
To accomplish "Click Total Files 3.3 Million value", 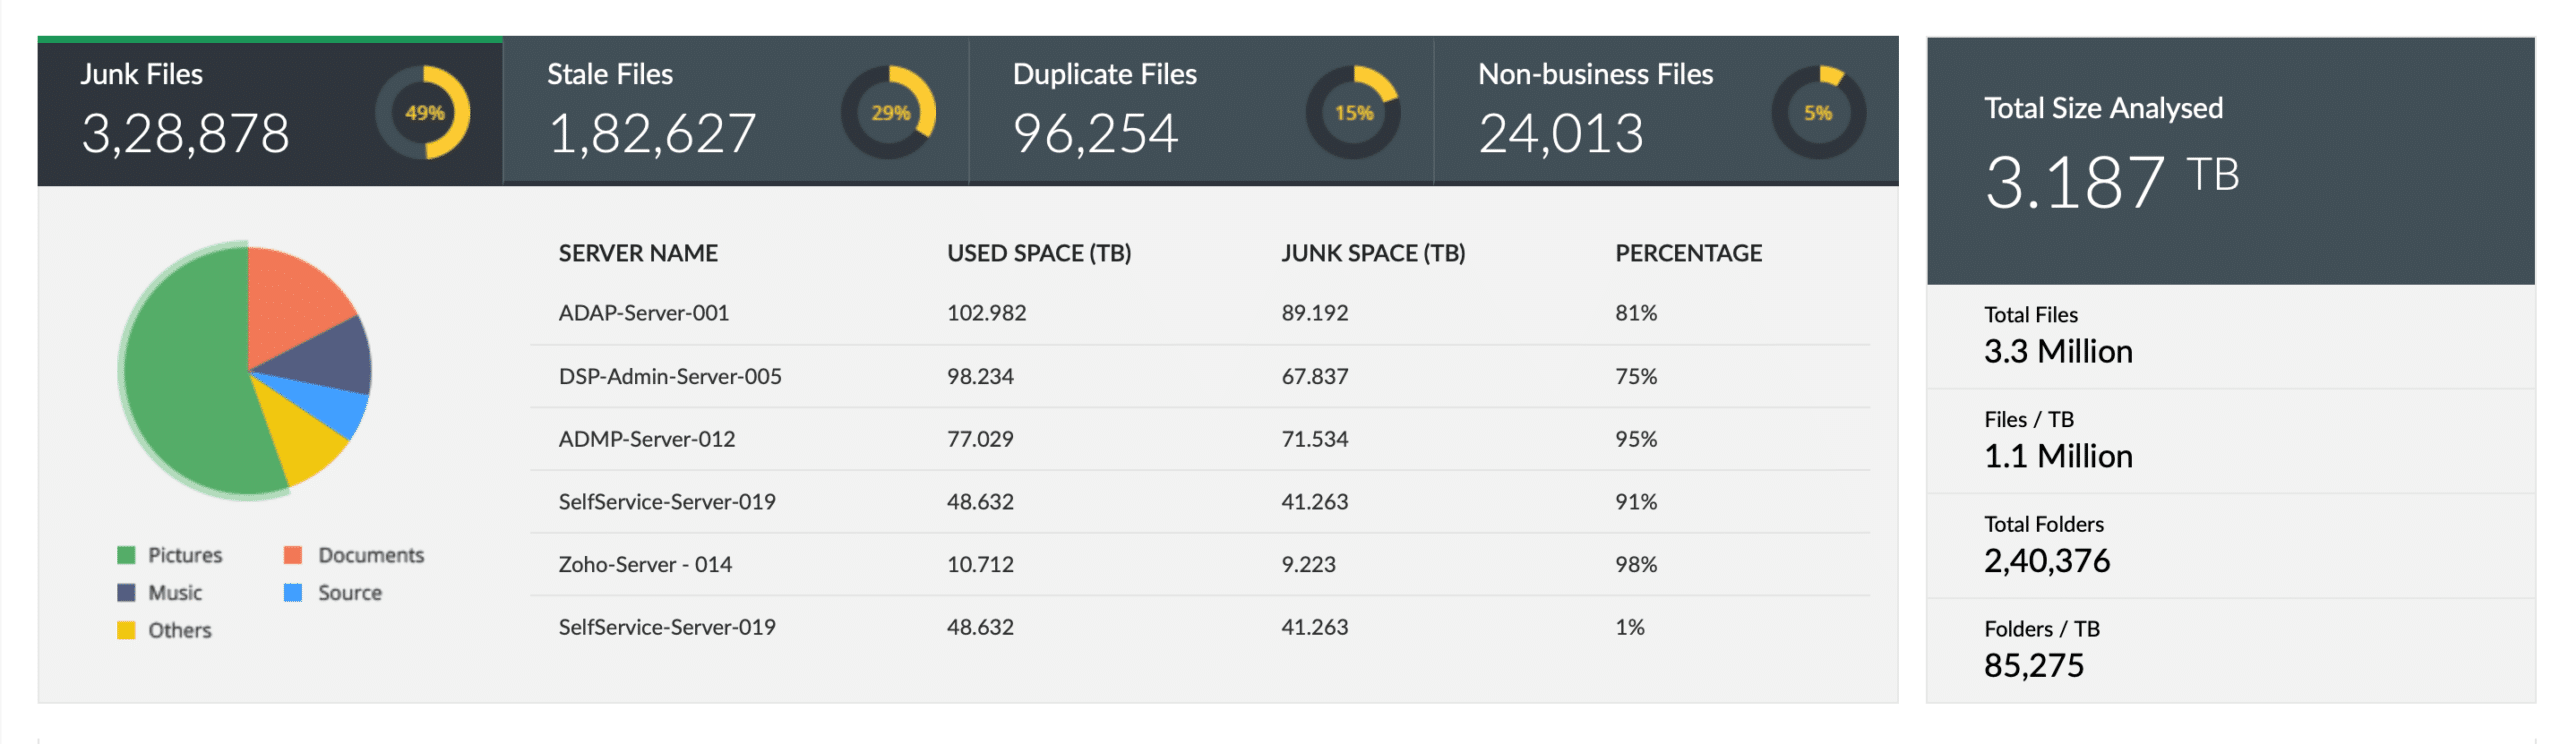I will 2058,352.
